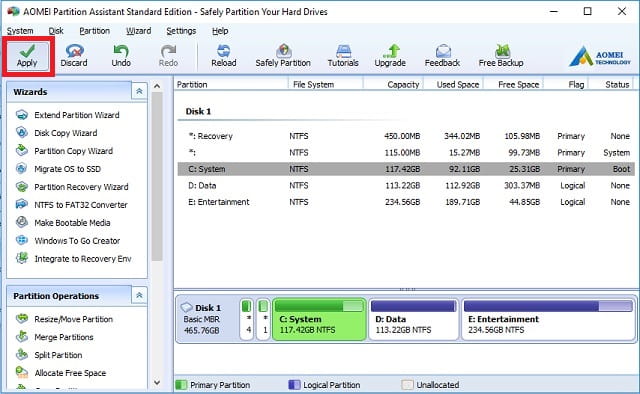Click the Status column header

point(611,85)
